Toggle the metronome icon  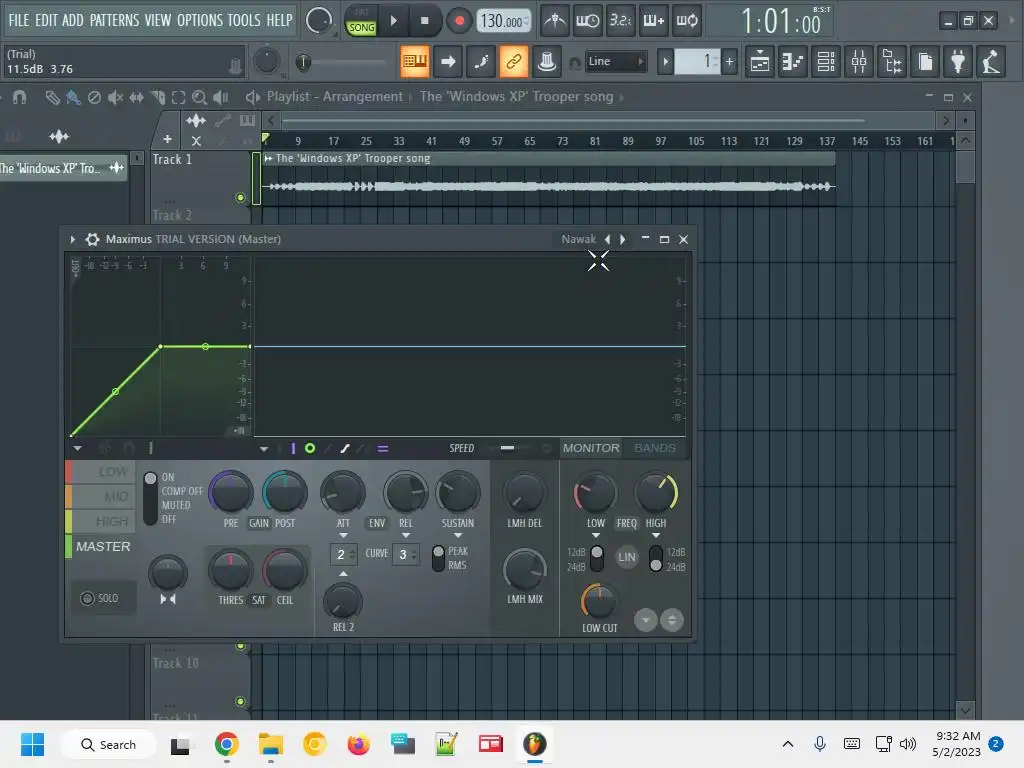[555, 21]
